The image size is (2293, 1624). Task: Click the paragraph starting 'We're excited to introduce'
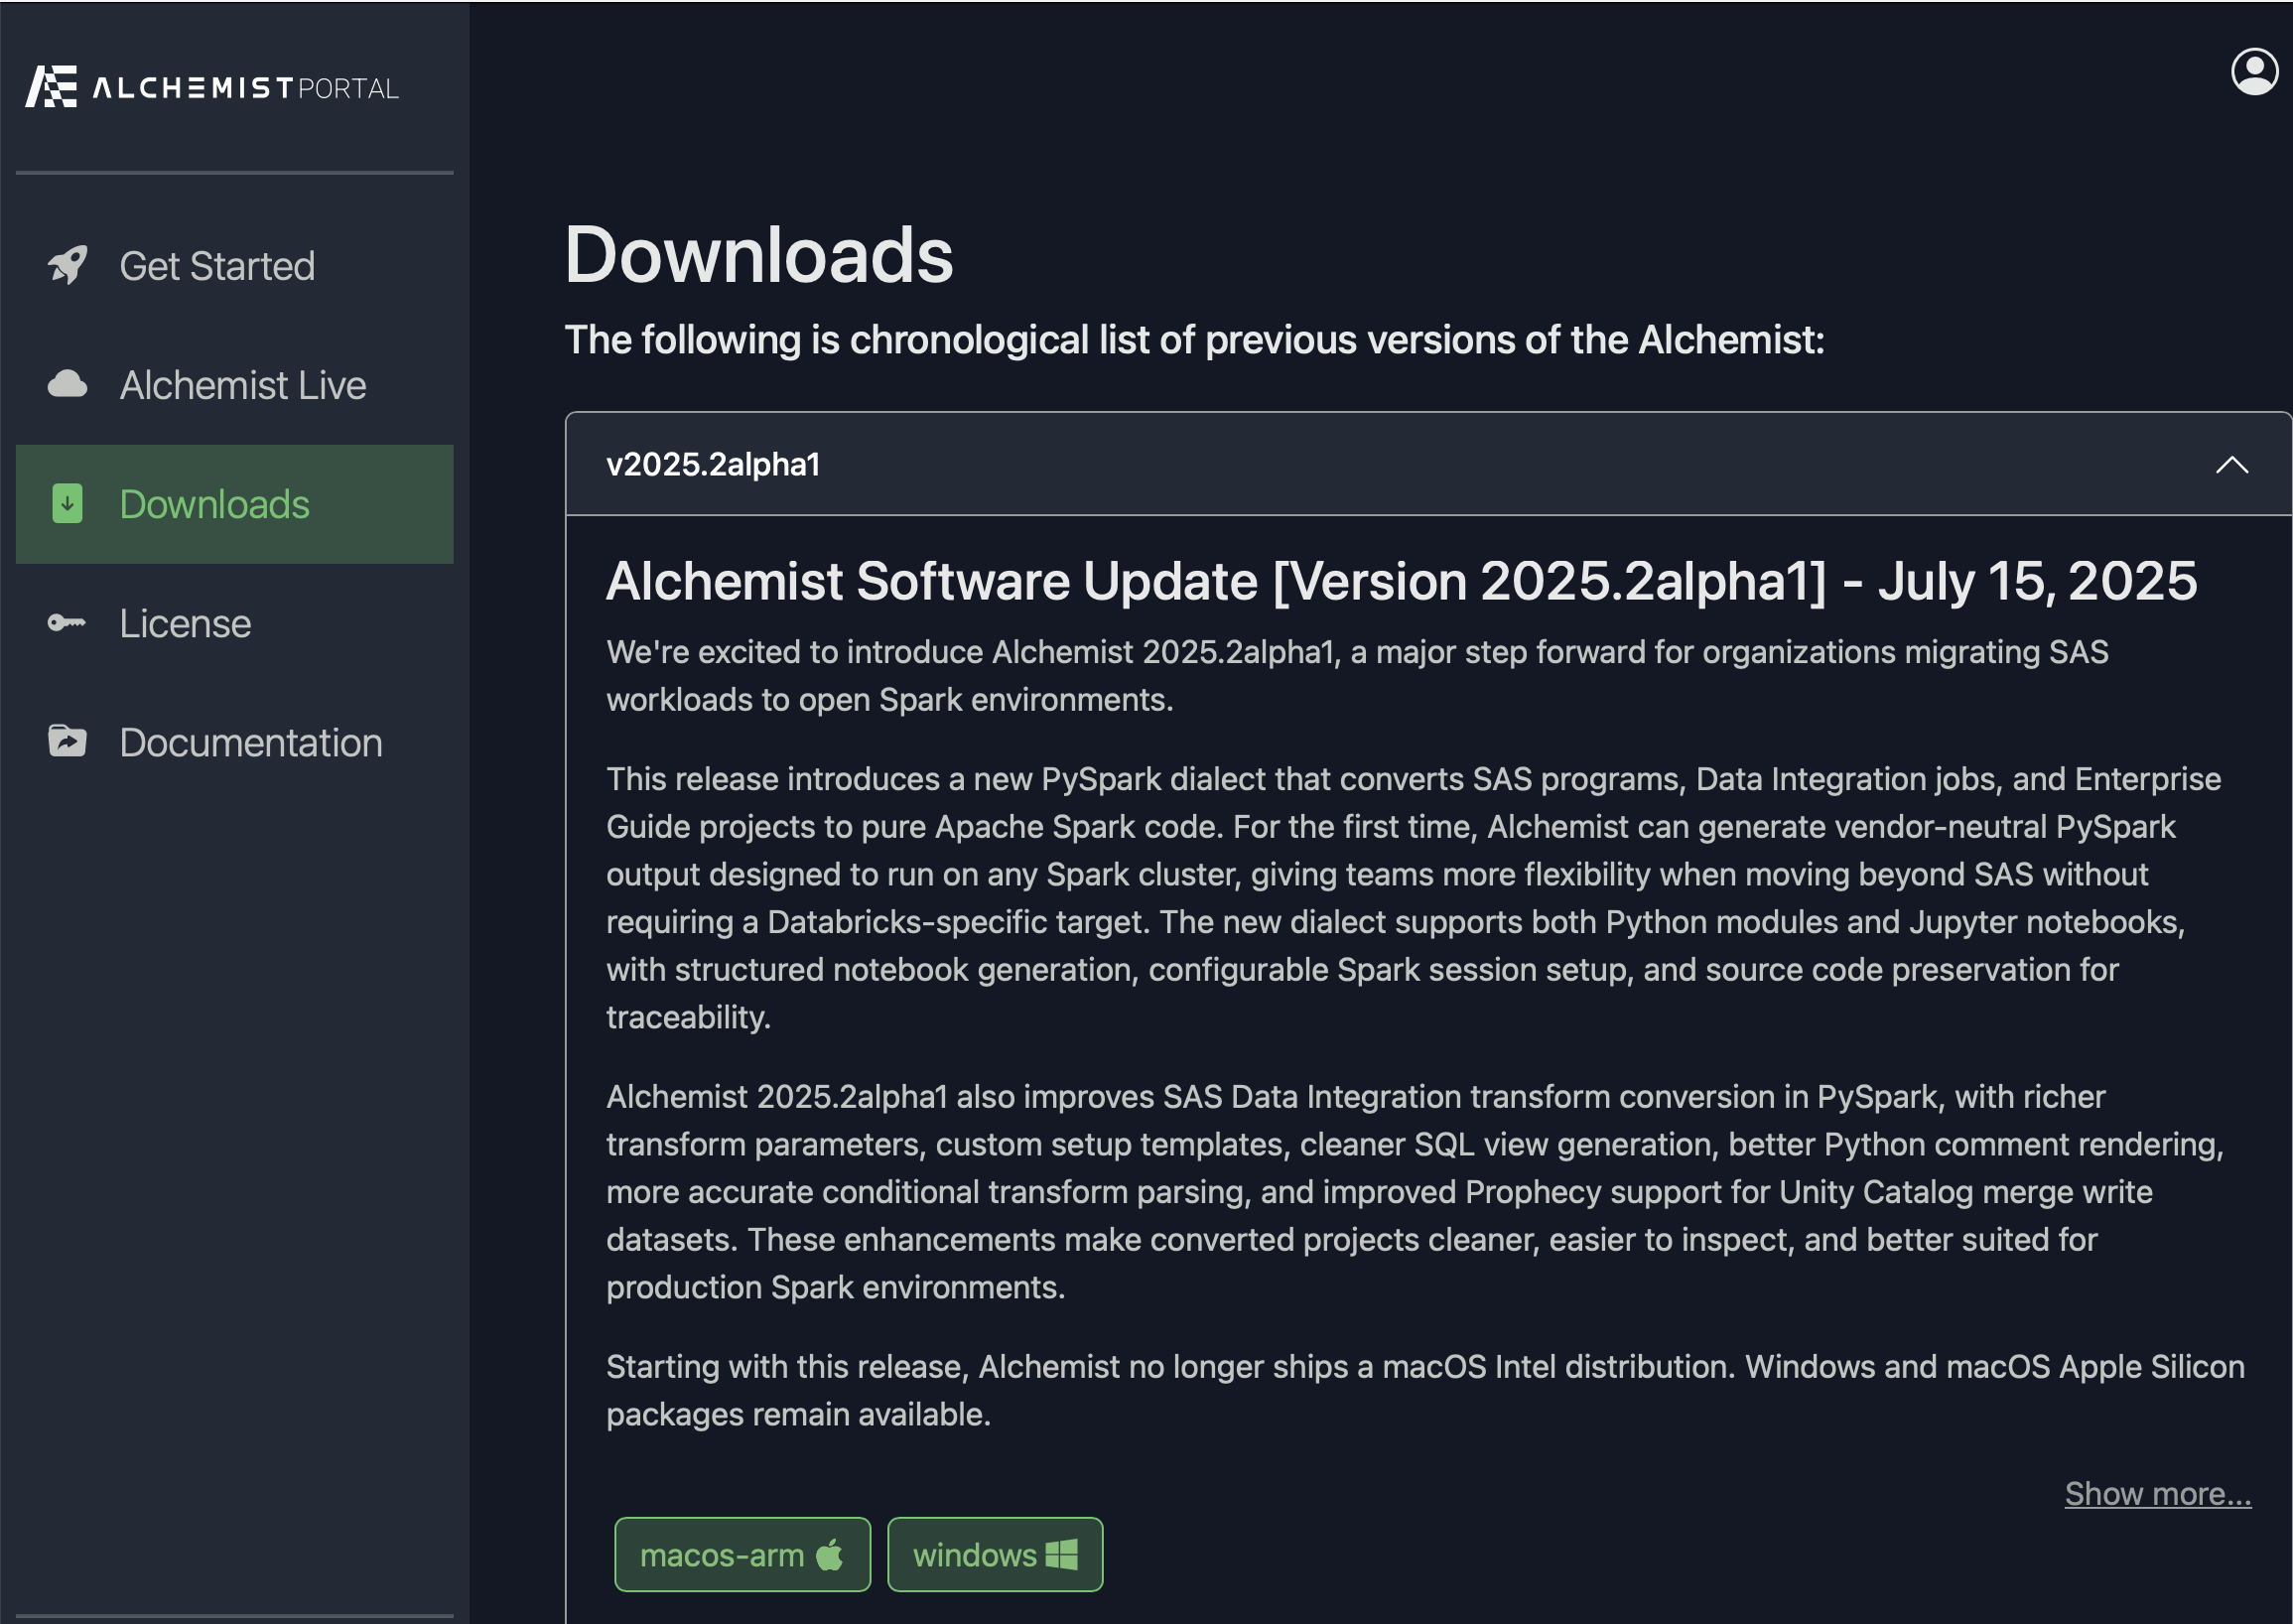pyautogui.click(x=1357, y=675)
